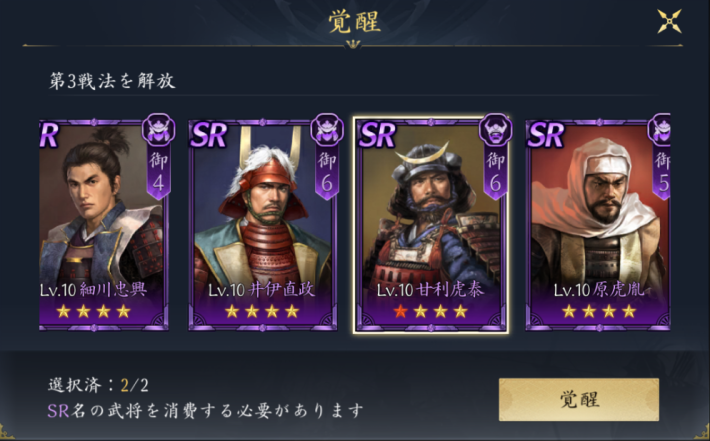Click the Lv.10 井伊直政 name label

coord(261,290)
